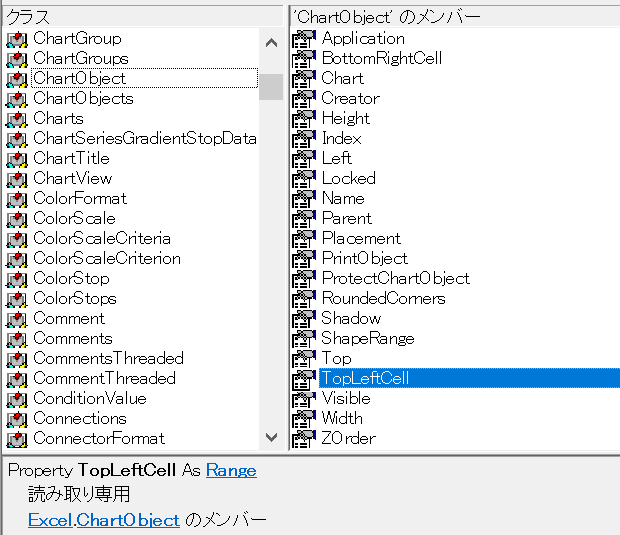The width and height of the screenshot is (620, 535).
Task: Click the class icon beside ChartObjects
Action: (17, 99)
